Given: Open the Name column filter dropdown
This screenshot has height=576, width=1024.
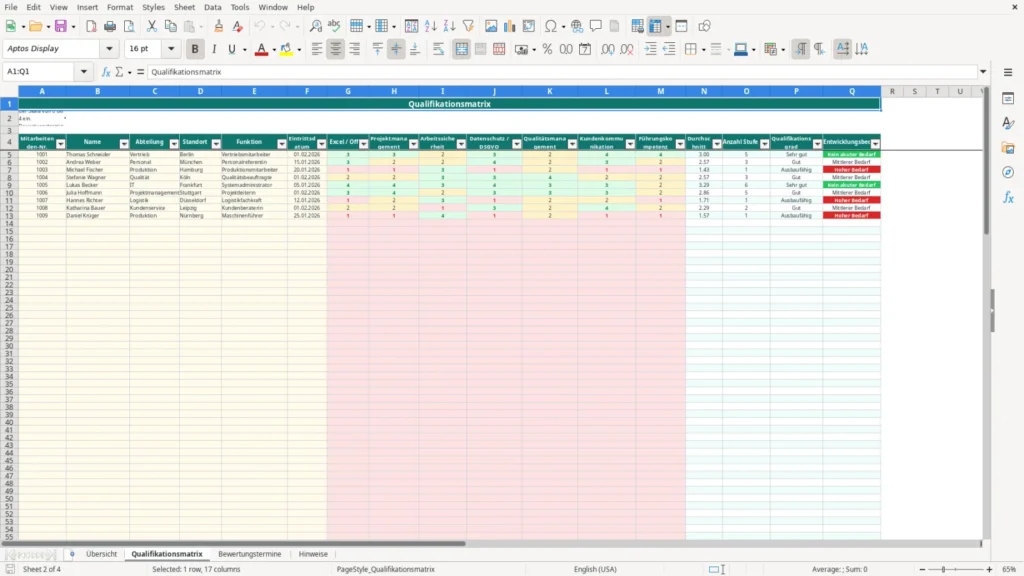Looking at the screenshot, I should click(x=124, y=144).
